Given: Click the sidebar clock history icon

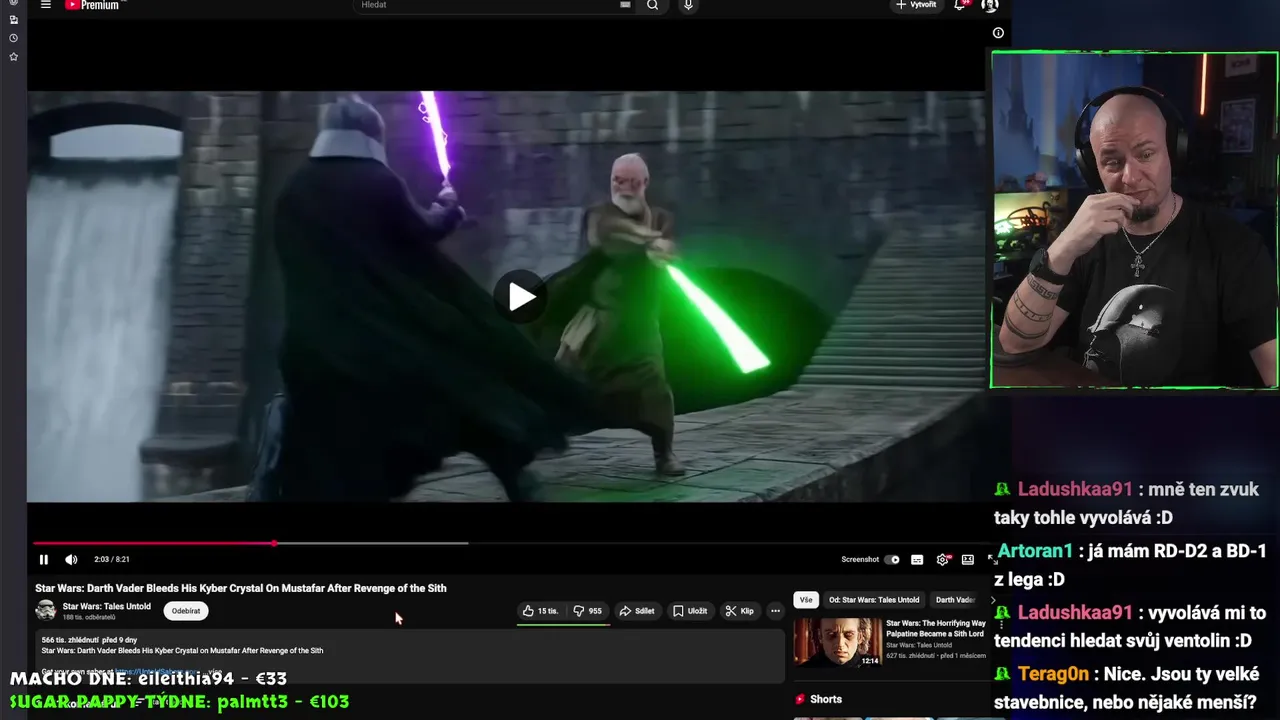Looking at the screenshot, I should [13, 38].
